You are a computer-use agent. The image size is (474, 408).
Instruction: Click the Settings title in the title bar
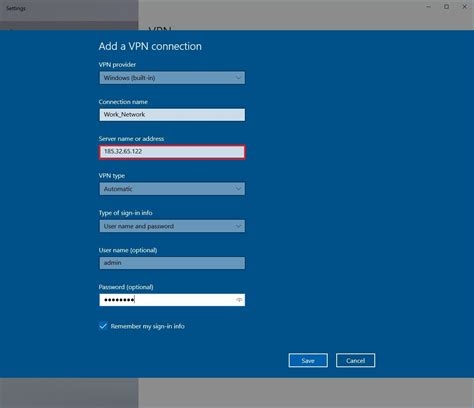(x=16, y=8)
